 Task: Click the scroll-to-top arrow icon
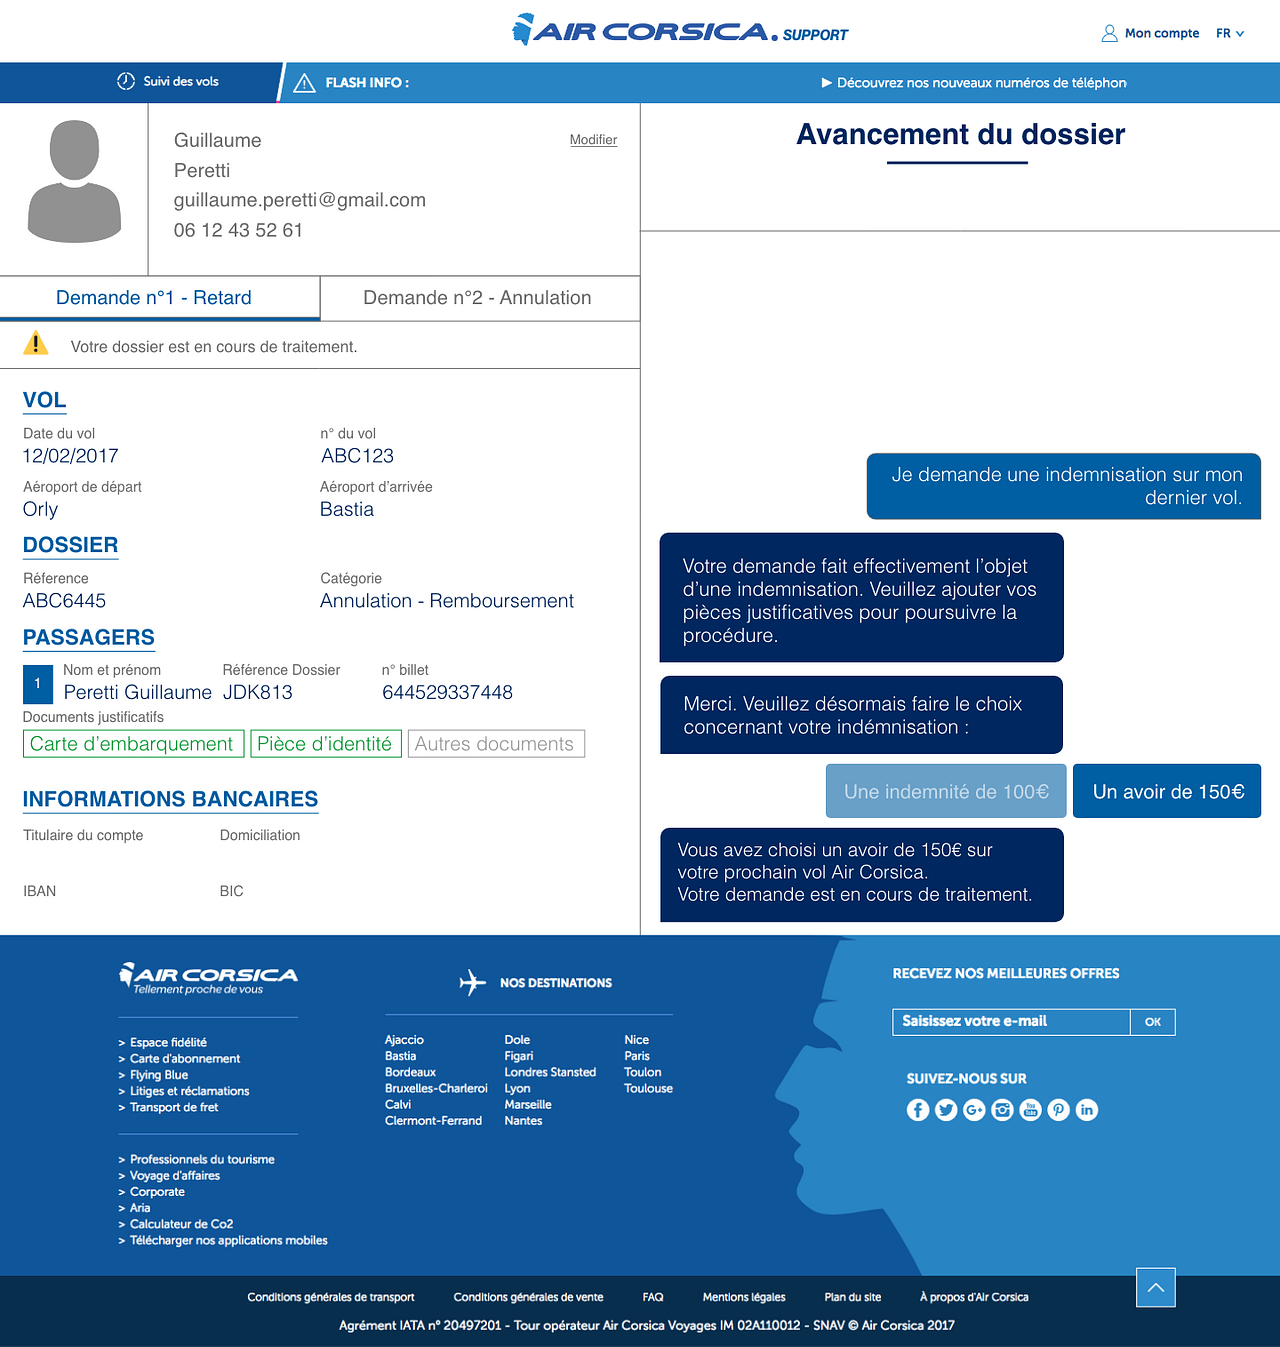(1155, 1287)
